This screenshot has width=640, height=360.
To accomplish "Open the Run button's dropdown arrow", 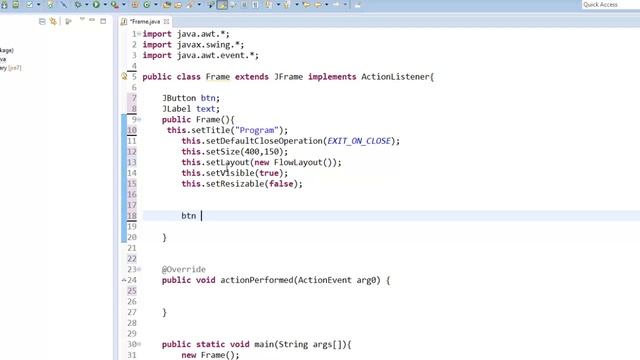I will click(105, 4).
